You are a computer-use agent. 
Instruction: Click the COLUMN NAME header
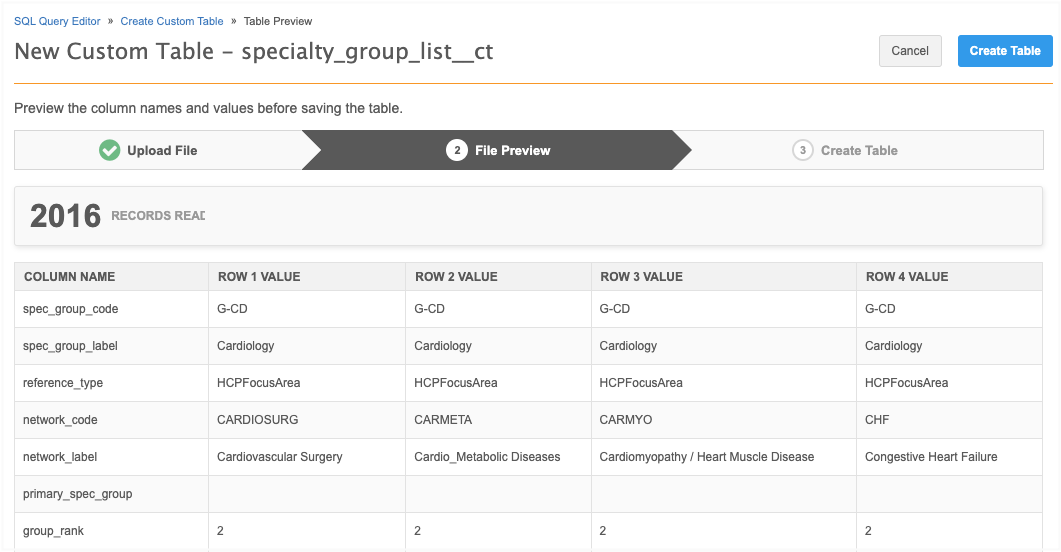click(69, 277)
